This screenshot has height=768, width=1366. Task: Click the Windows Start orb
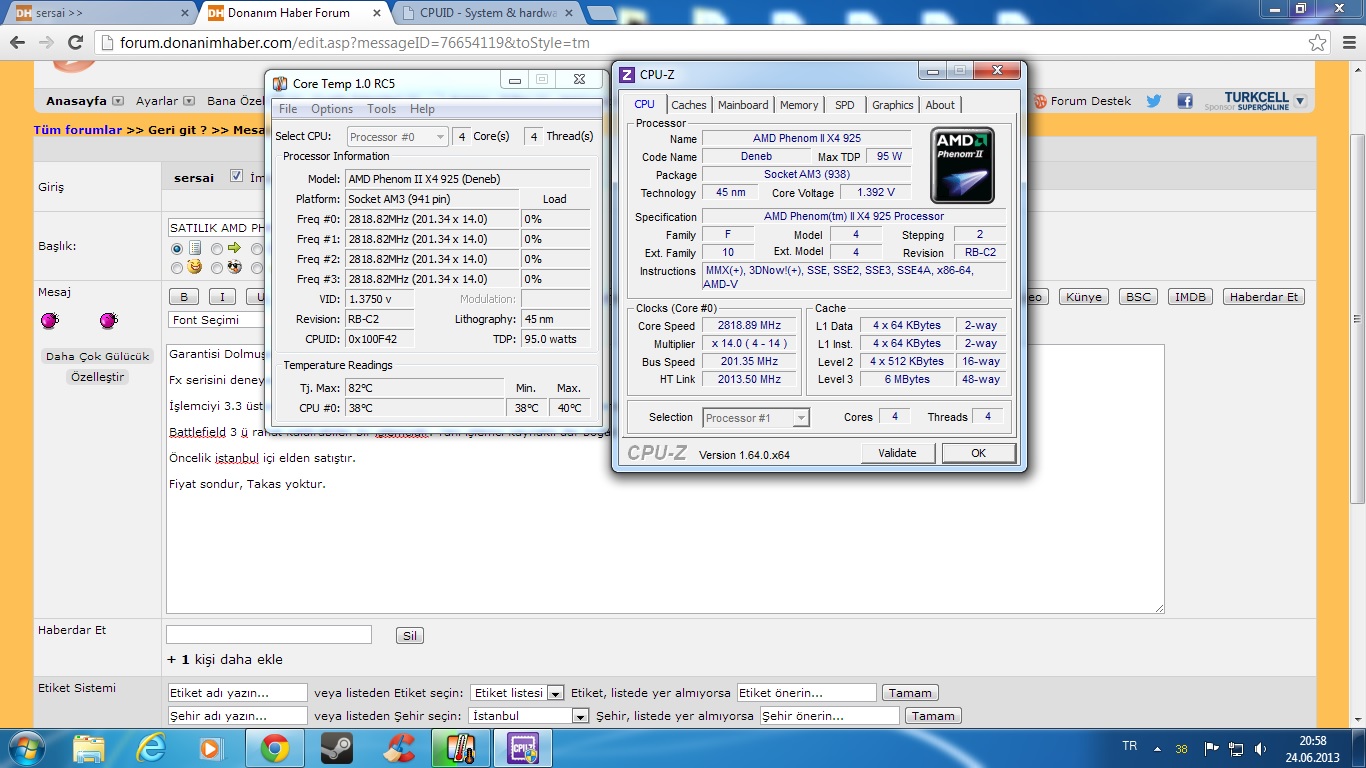point(27,747)
